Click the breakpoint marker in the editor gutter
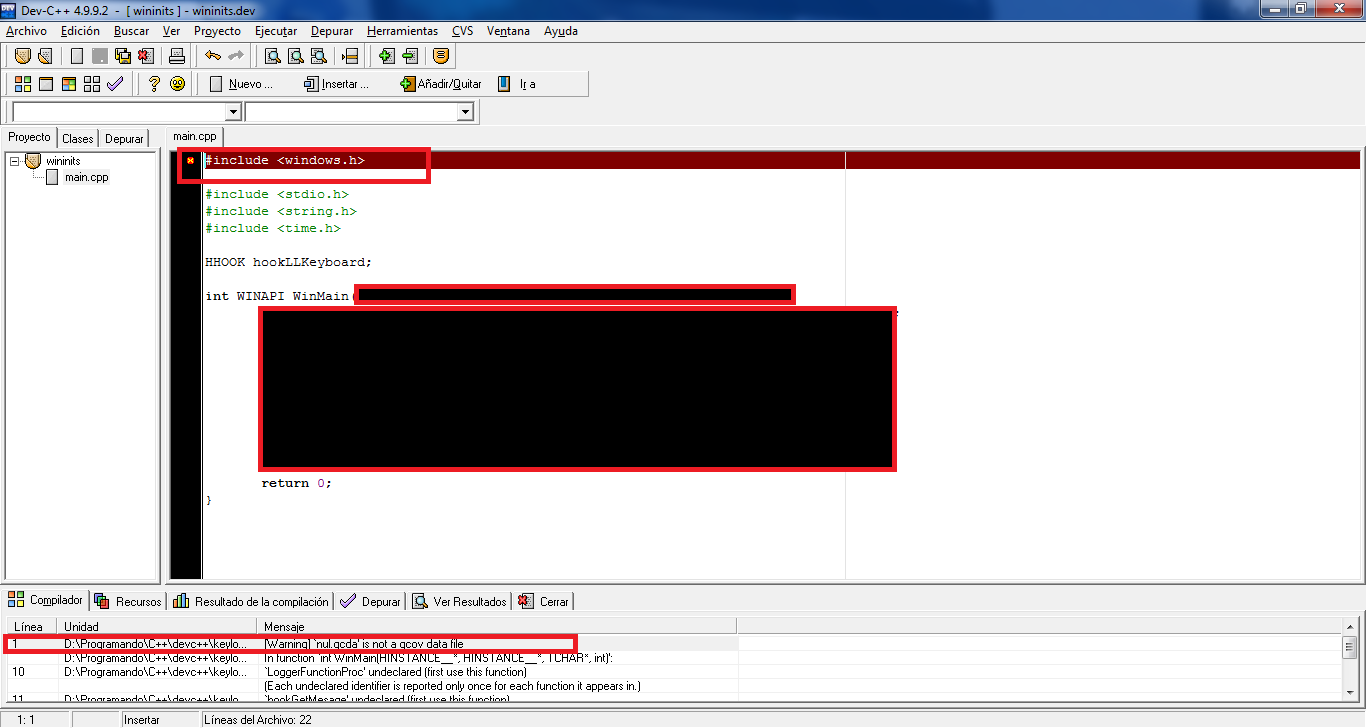The image size is (1366, 728). pyautogui.click(x=190, y=160)
